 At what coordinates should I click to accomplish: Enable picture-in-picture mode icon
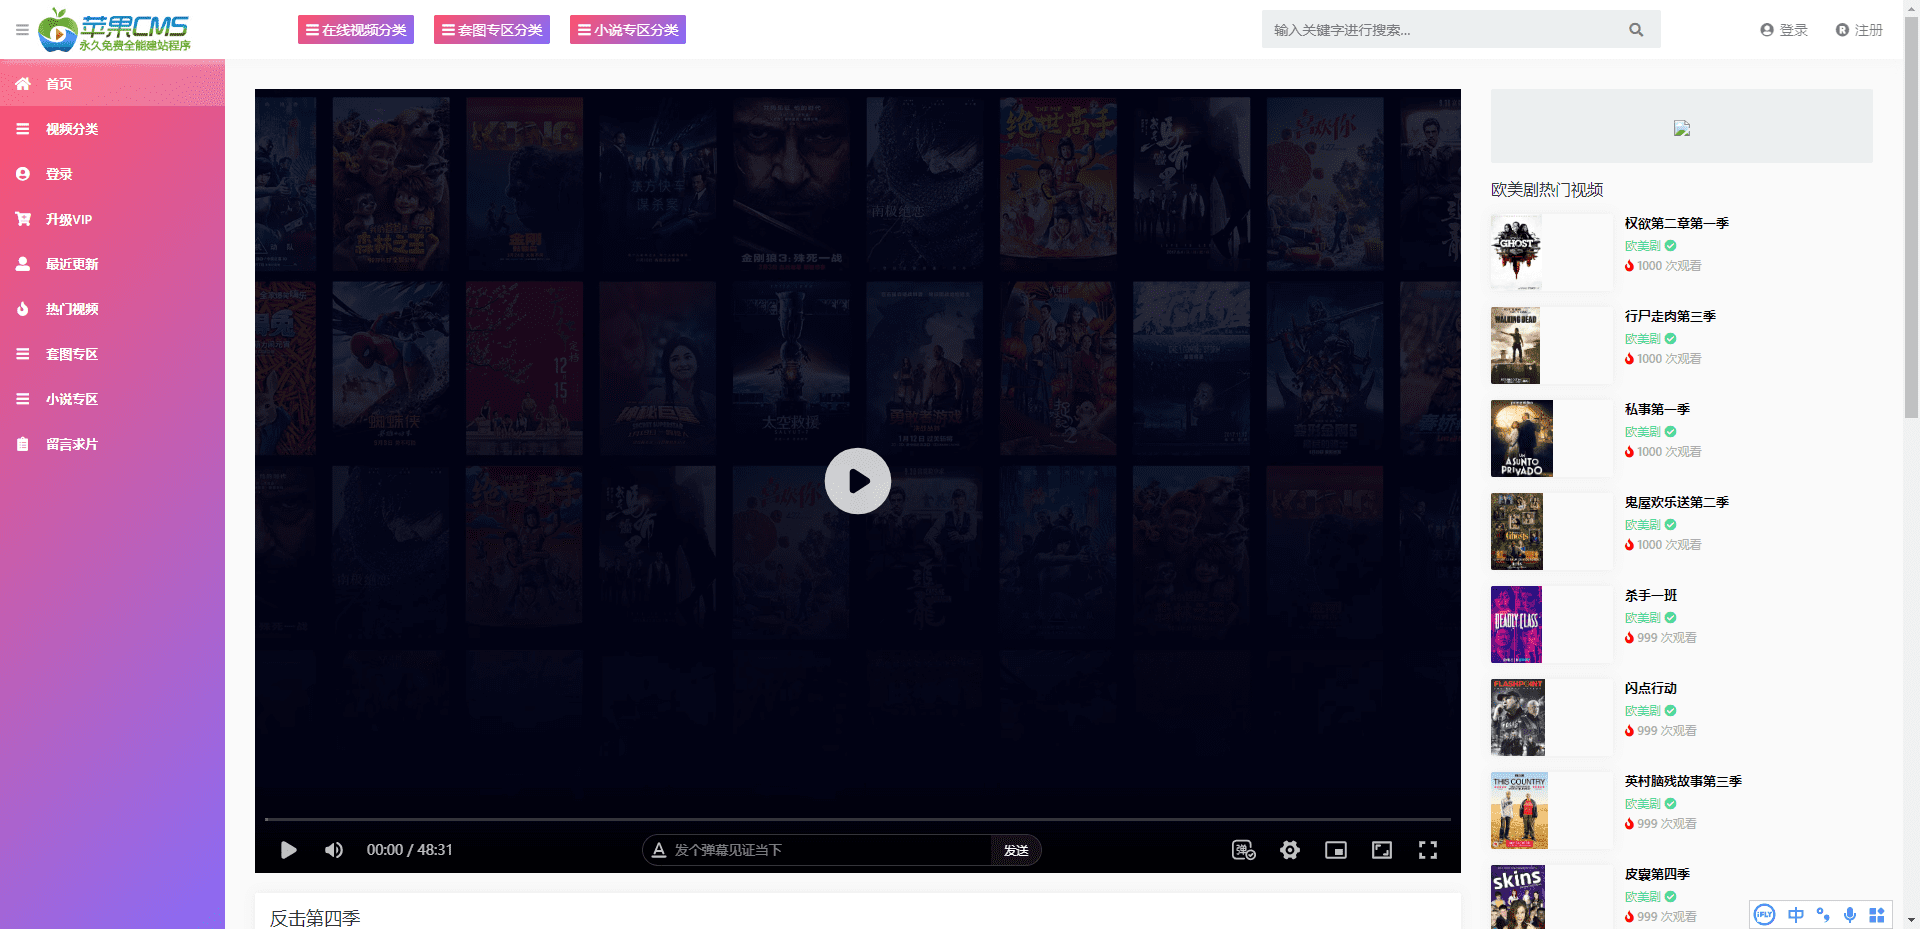pyautogui.click(x=1336, y=850)
